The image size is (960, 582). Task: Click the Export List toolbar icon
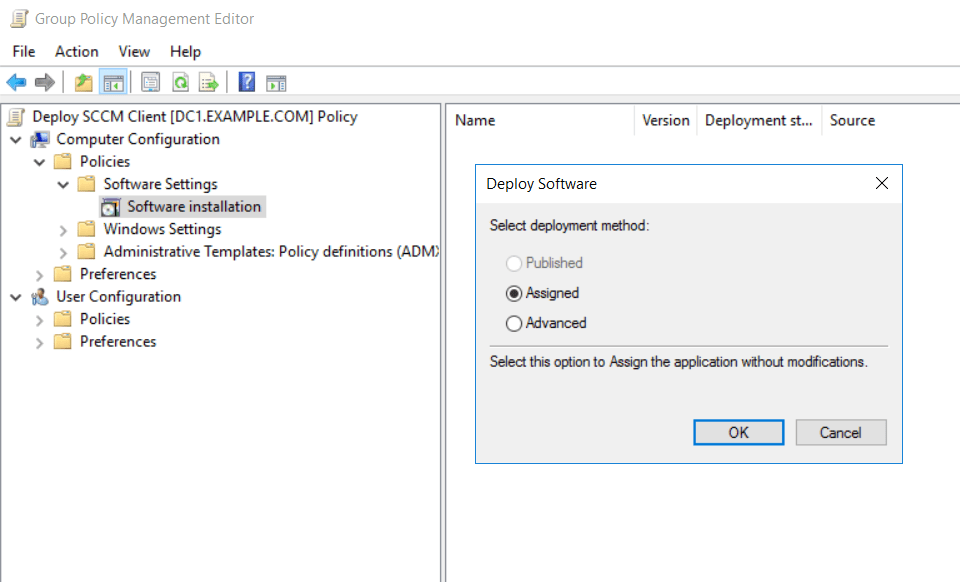click(x=208, y=83)
